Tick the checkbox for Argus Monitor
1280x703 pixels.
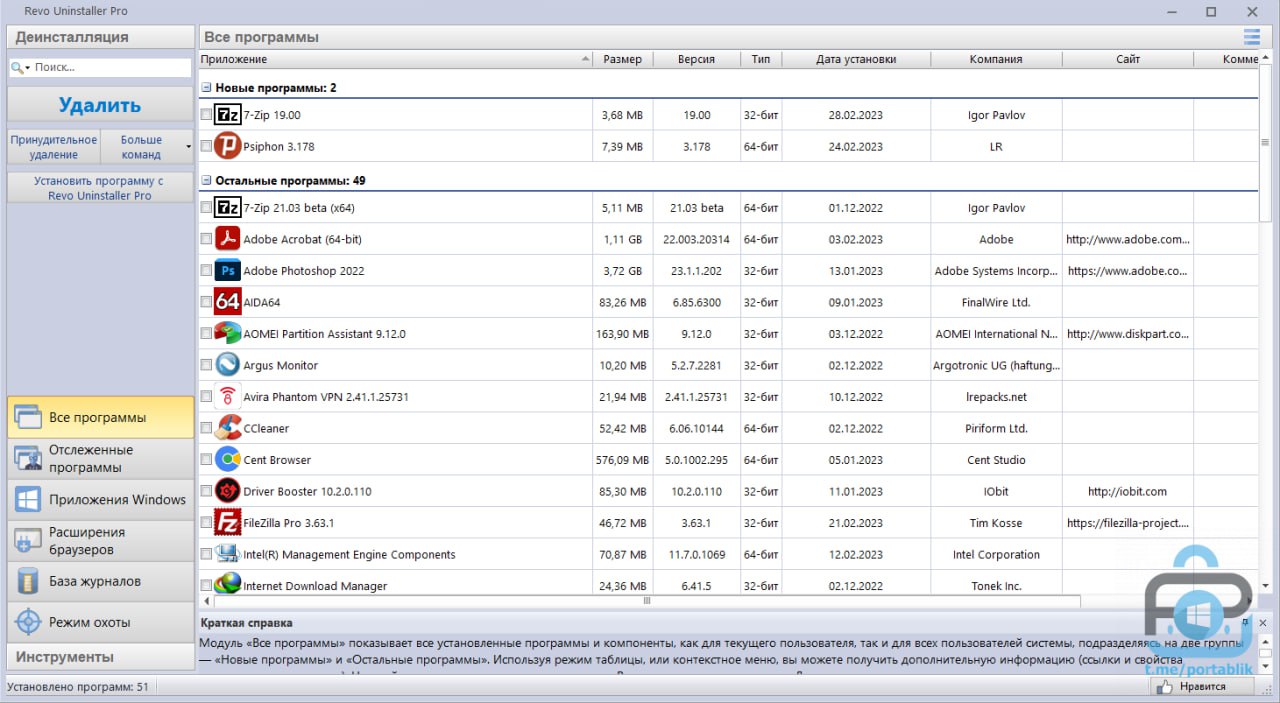pyautogui.click(x=206, y=365)
